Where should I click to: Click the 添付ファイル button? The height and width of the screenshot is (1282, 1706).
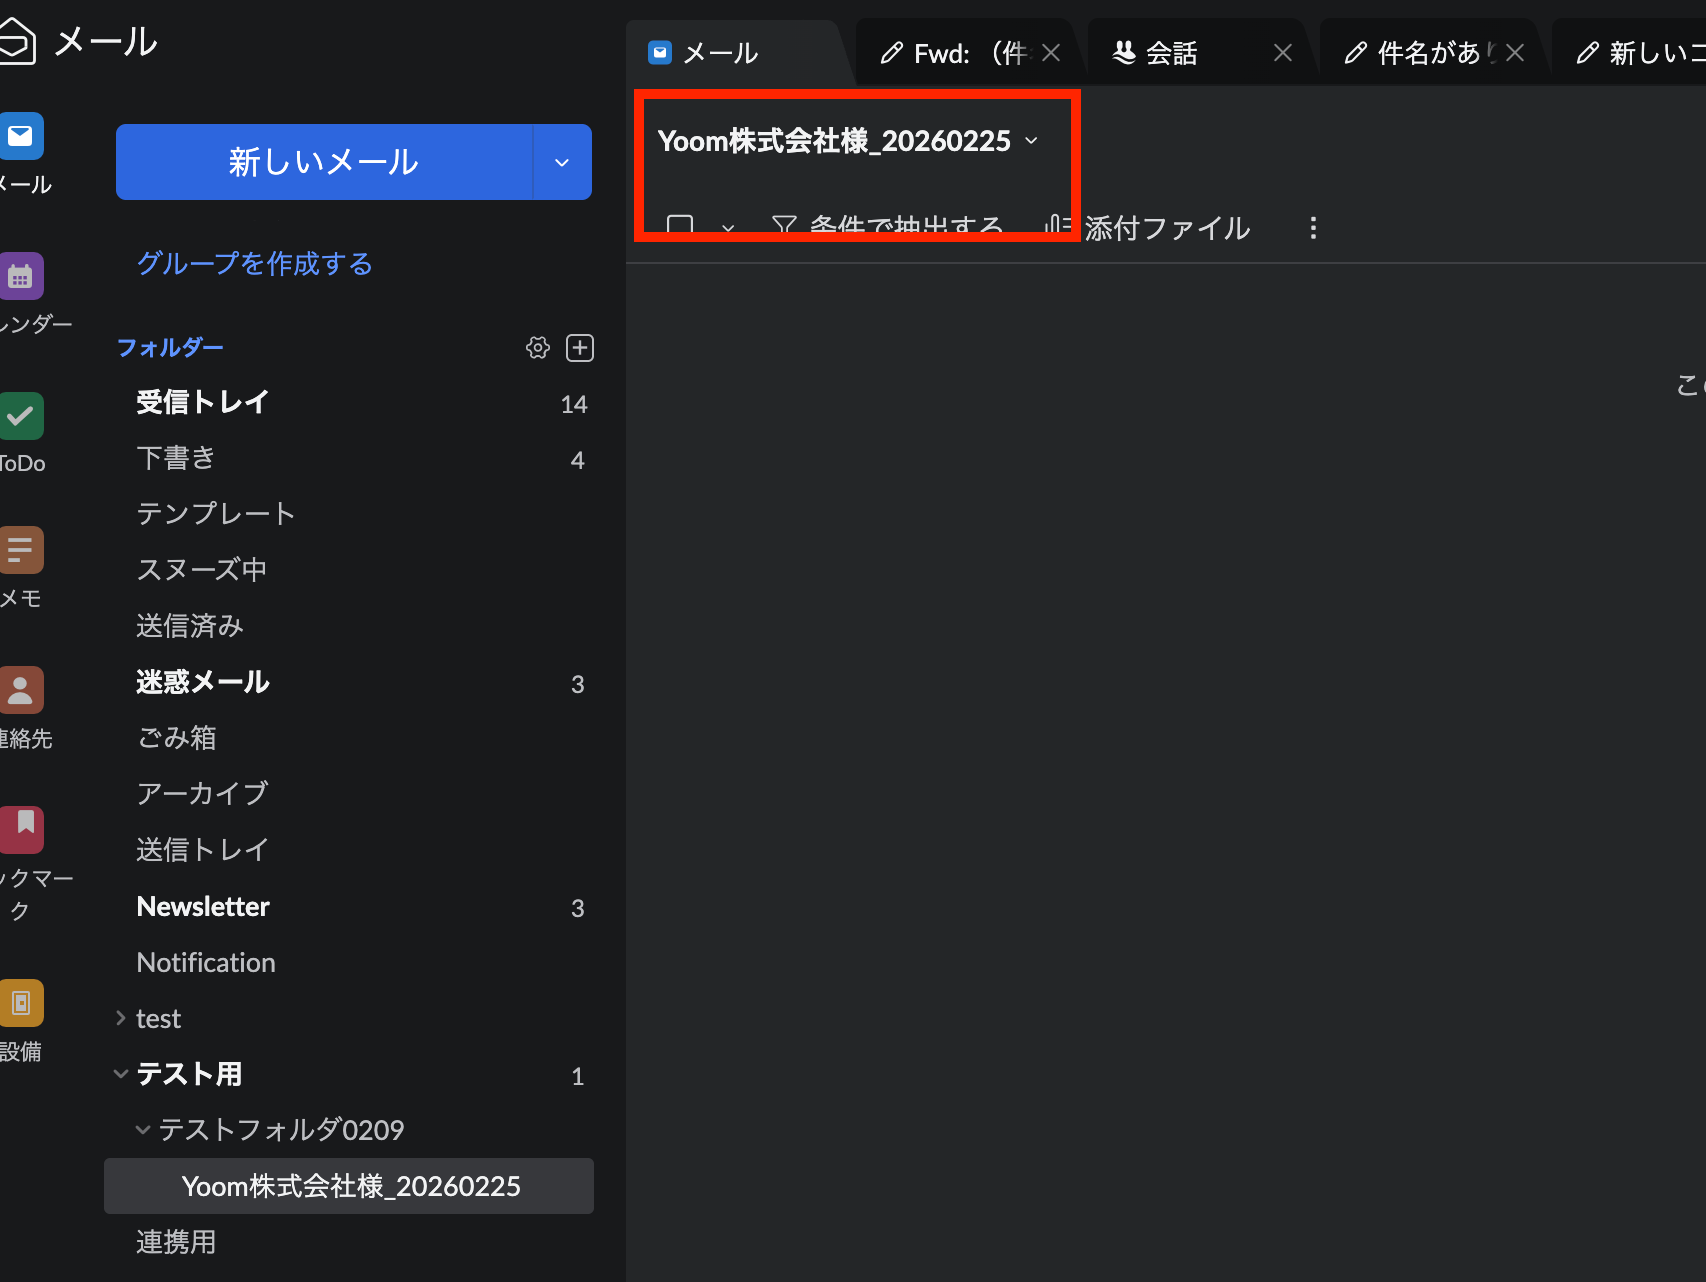pyautogui.click(x=1167, y=228)
